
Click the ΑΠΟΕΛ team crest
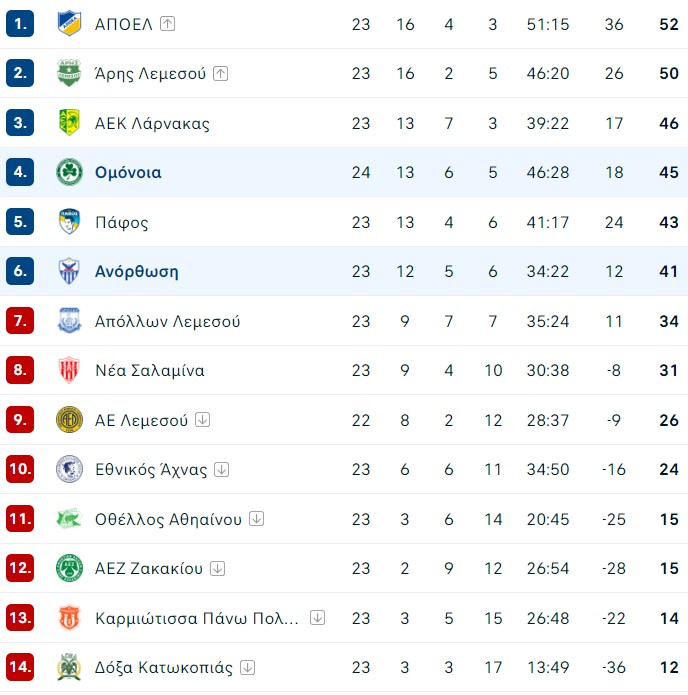point(69,23)
